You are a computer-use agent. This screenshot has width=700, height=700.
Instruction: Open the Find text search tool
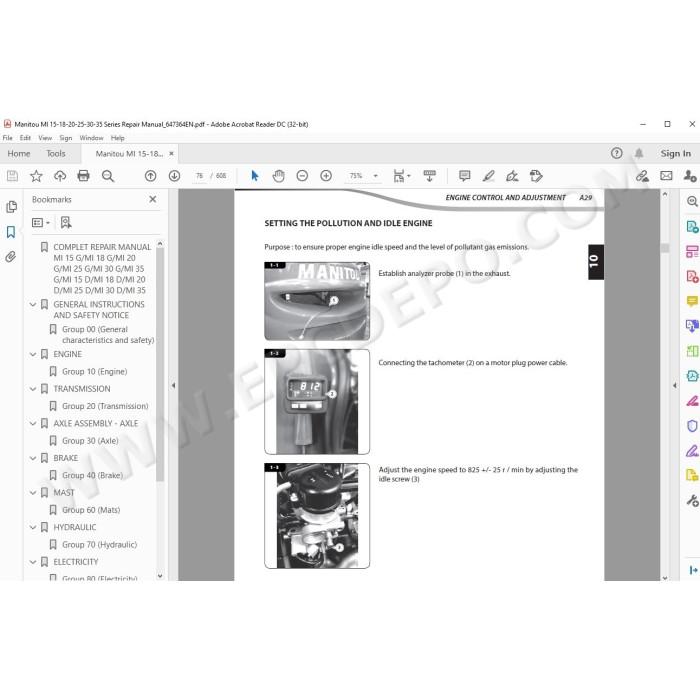(108, 176)
